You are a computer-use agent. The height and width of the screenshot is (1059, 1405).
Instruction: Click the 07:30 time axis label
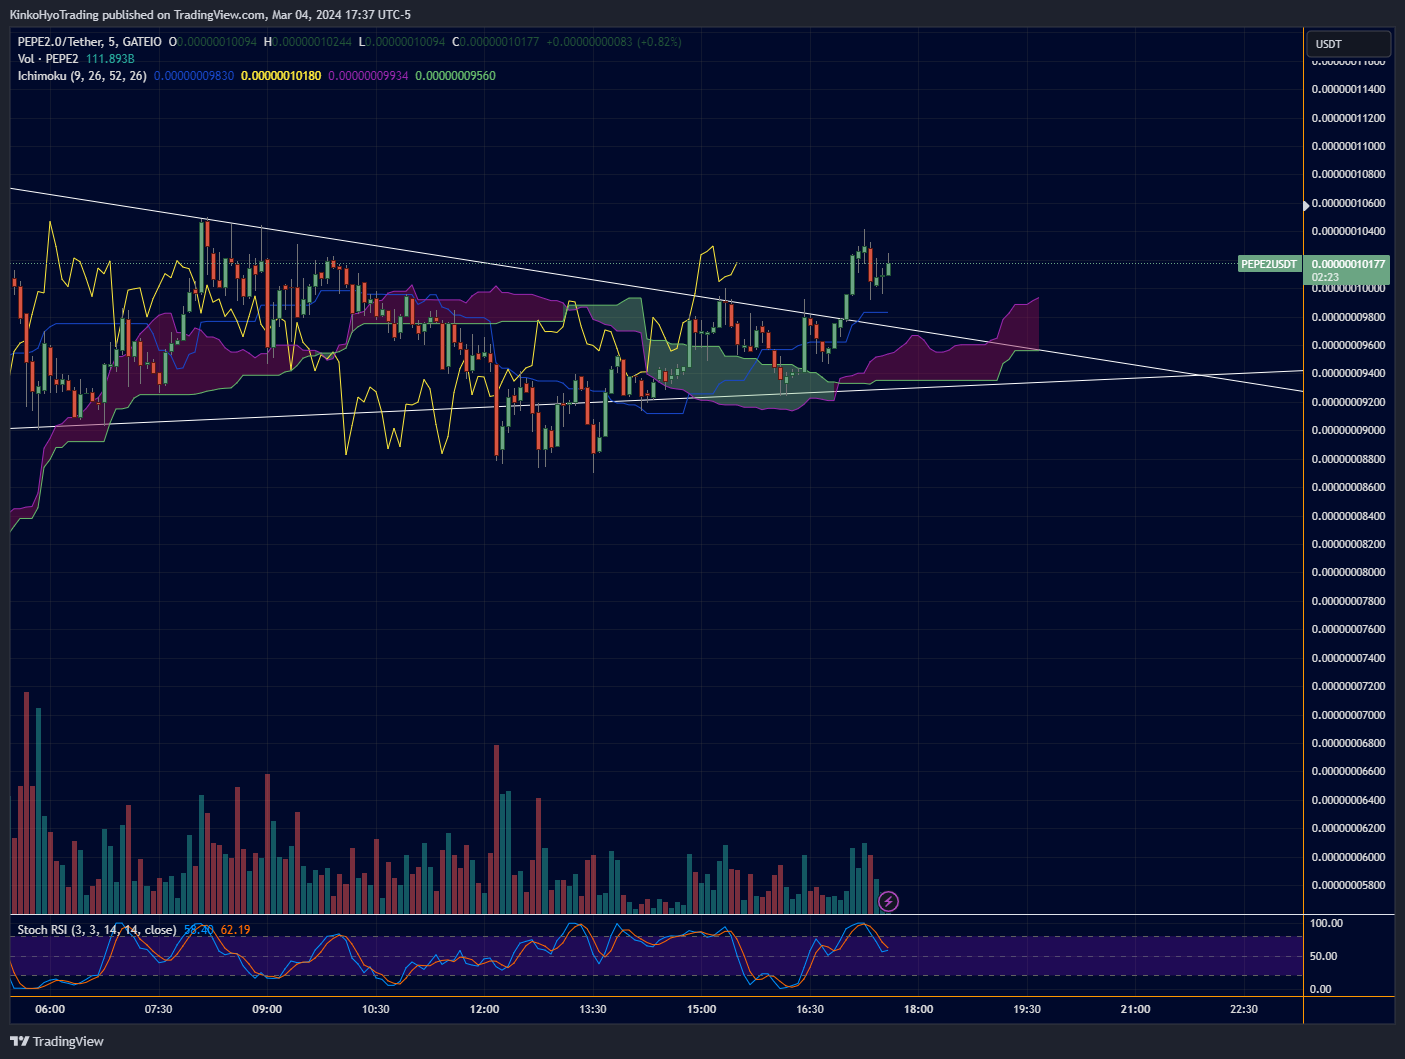pos(158,1009)
